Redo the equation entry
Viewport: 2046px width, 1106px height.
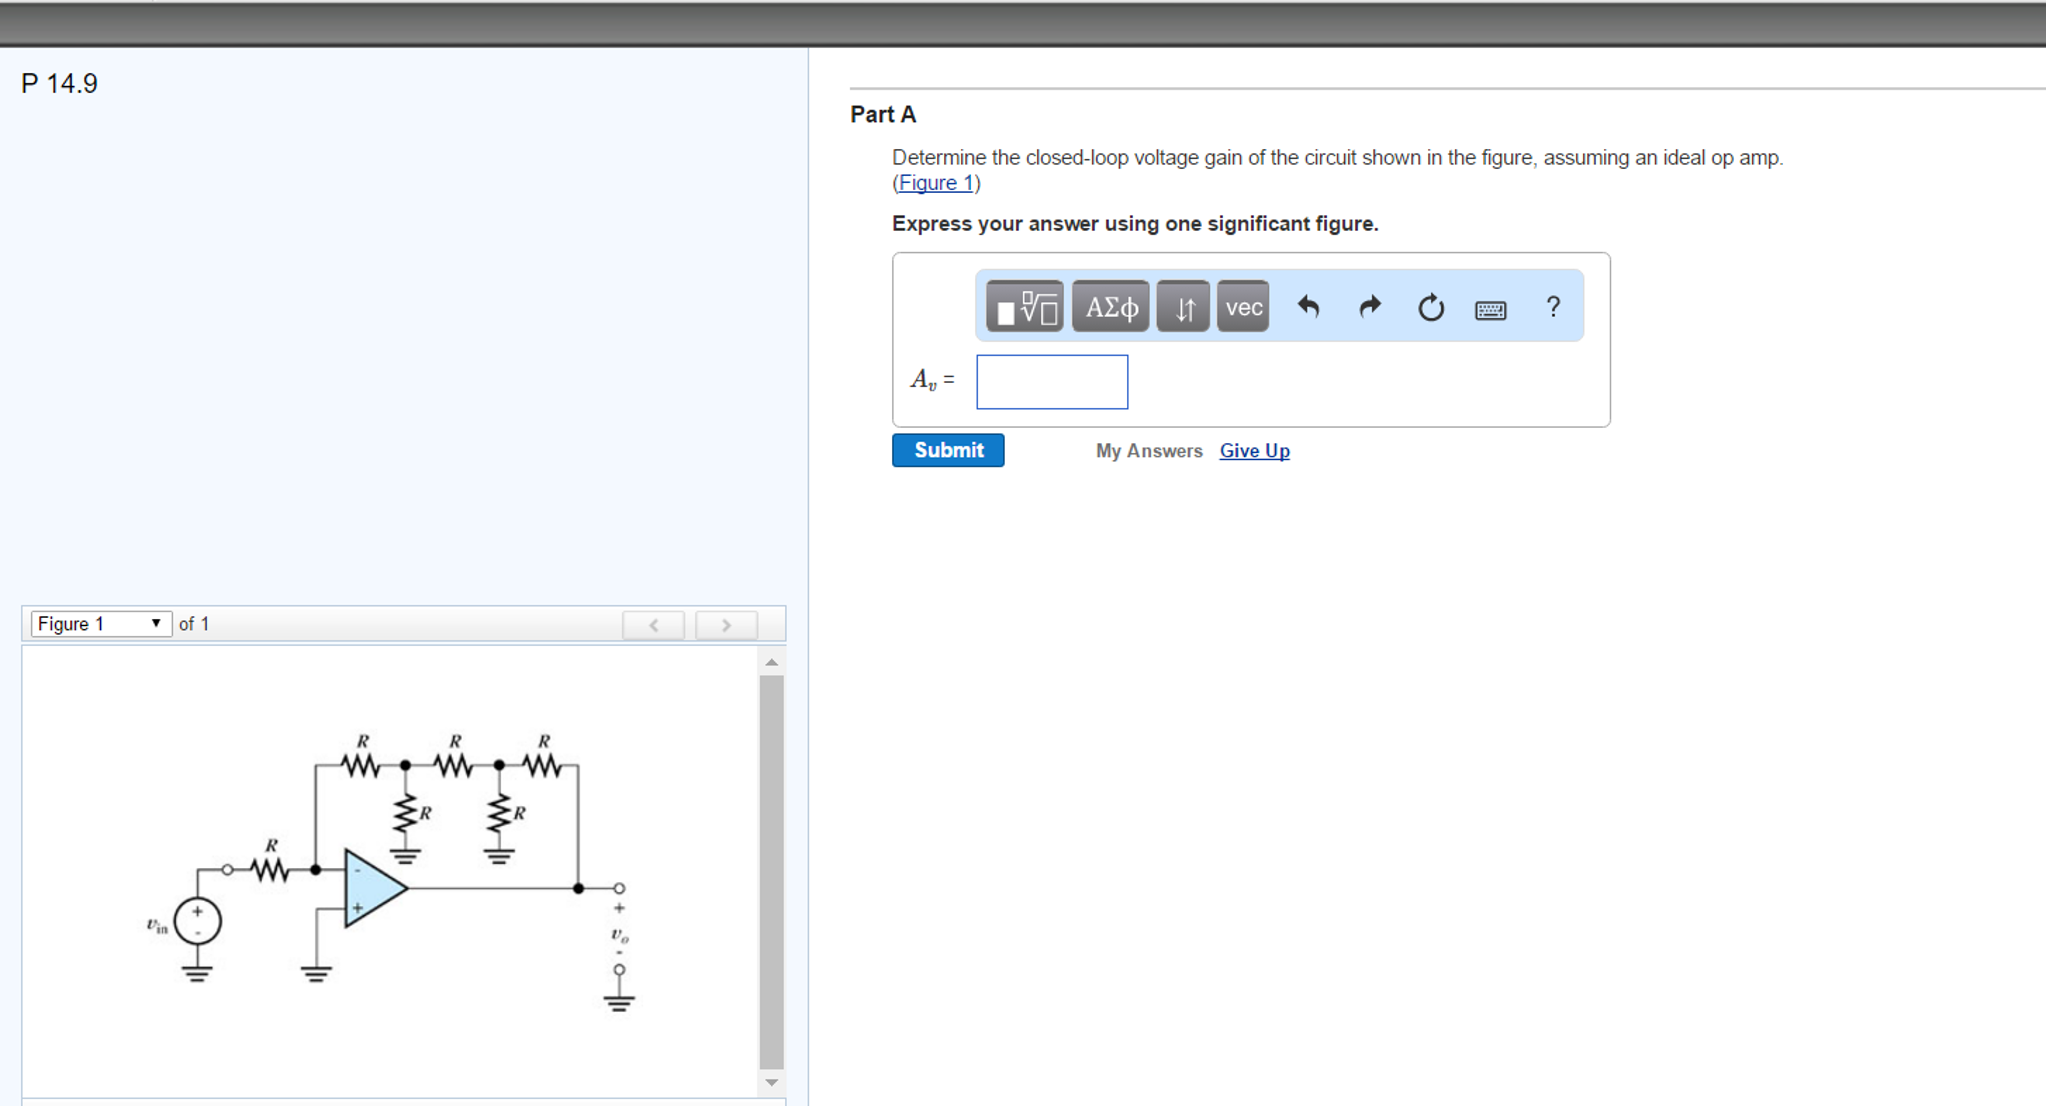(x=1369, y=307)
